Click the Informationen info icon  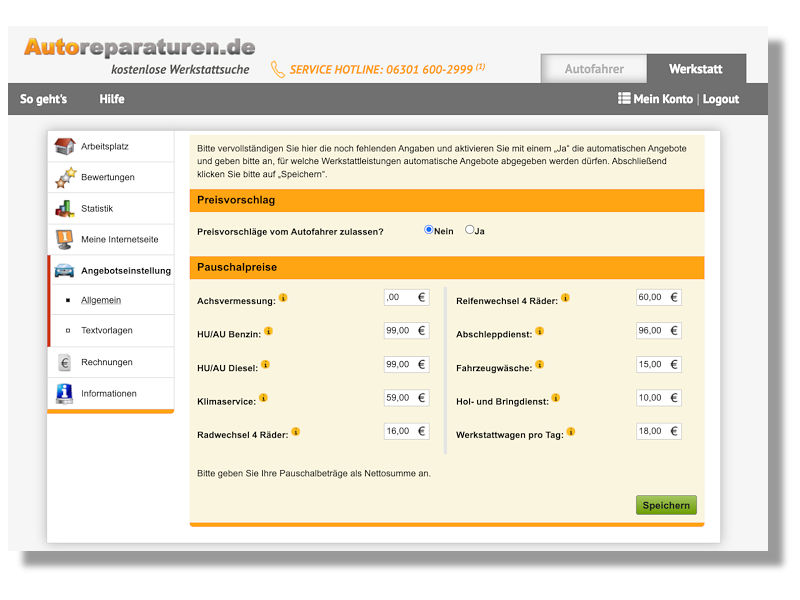pos(64,393)
